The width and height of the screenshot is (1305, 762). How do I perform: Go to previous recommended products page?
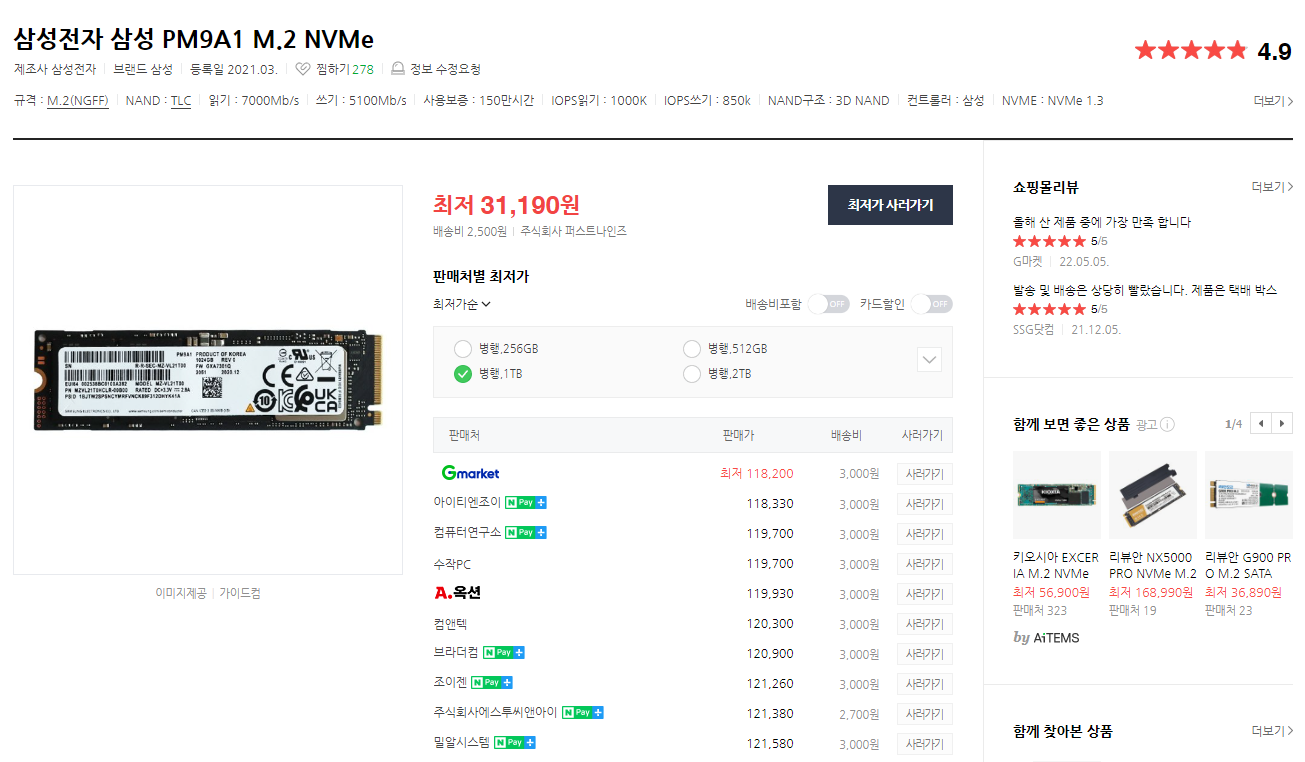click(1261, 424)
